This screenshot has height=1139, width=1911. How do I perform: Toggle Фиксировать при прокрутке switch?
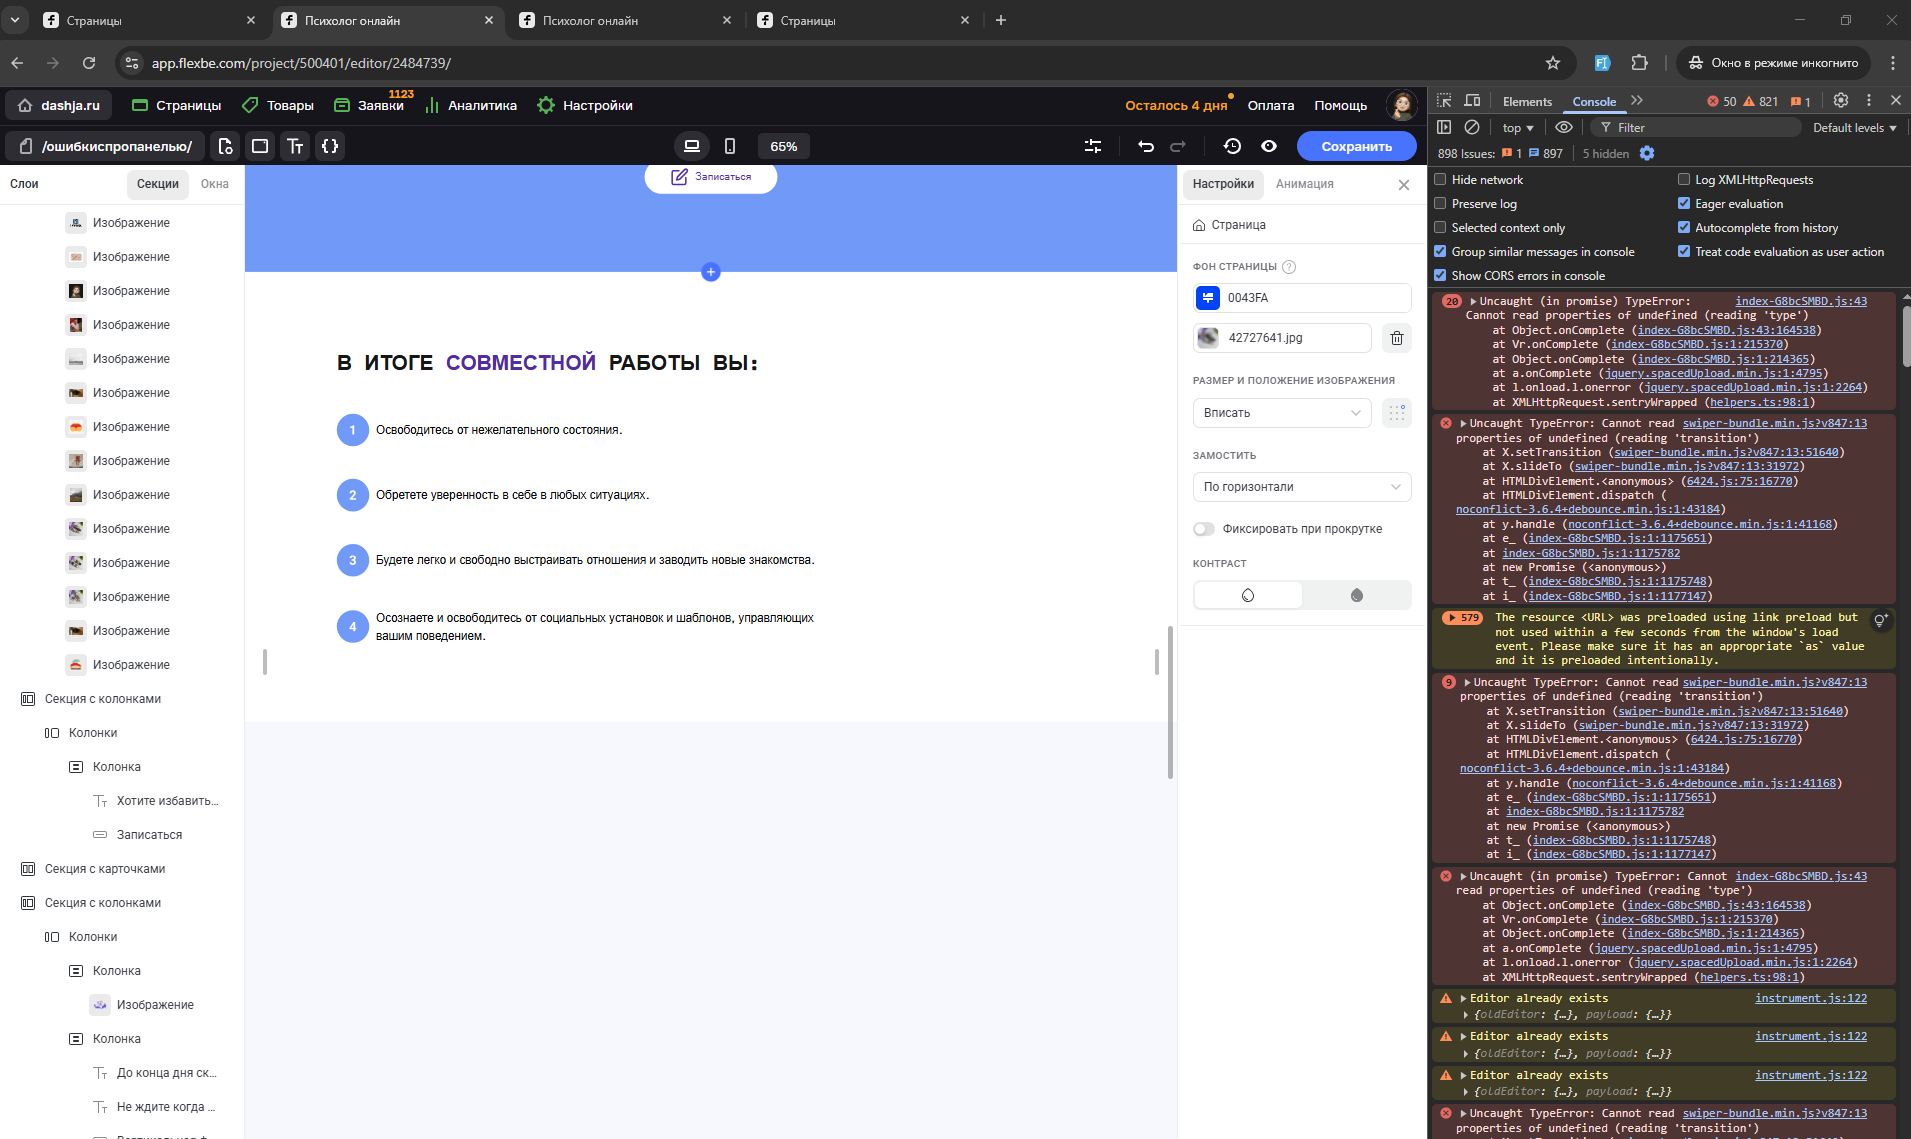[1204, 529]
